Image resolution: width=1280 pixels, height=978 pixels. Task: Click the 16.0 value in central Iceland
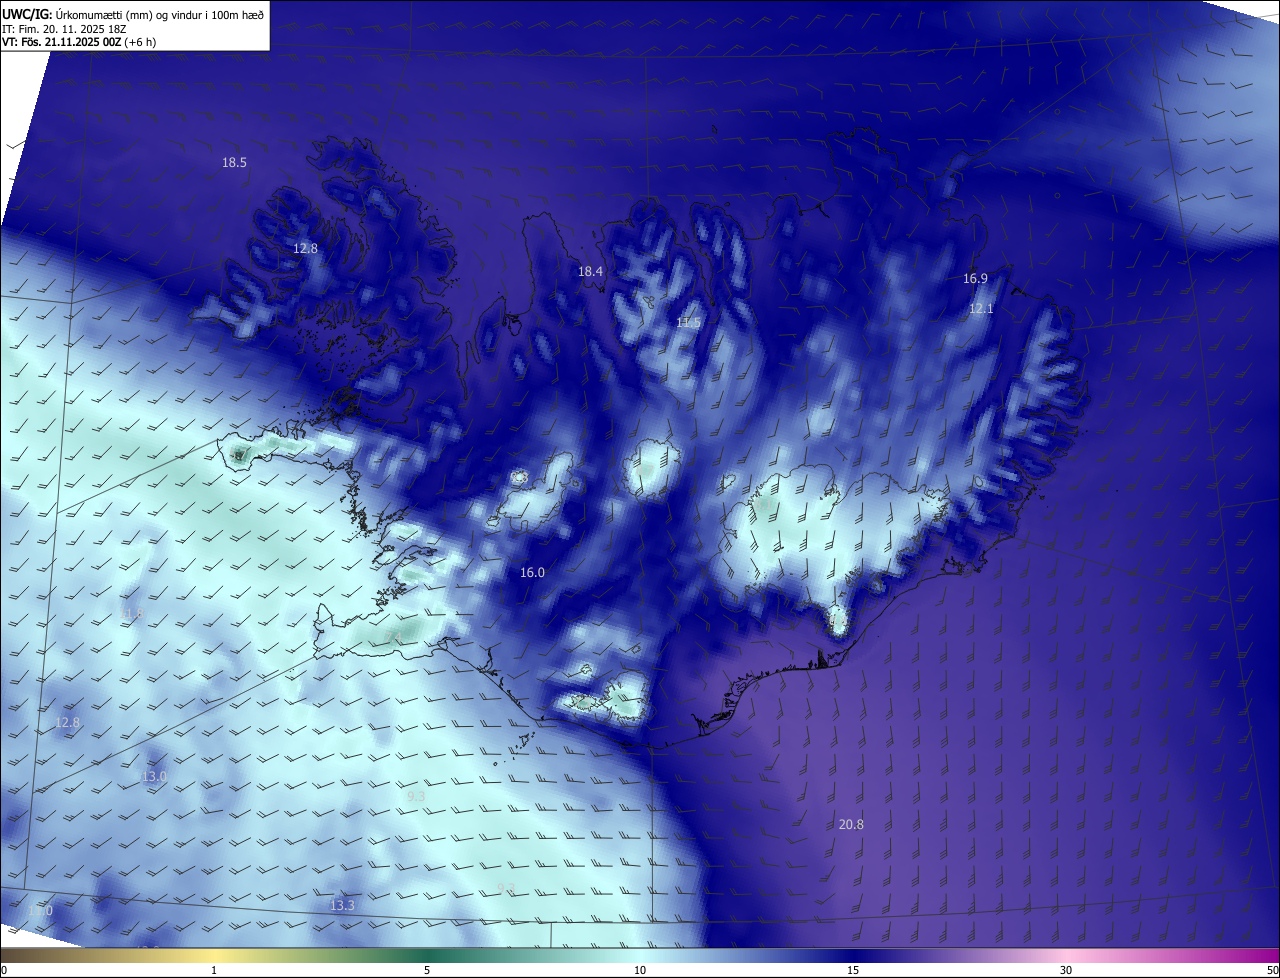(x=532, y=572)
